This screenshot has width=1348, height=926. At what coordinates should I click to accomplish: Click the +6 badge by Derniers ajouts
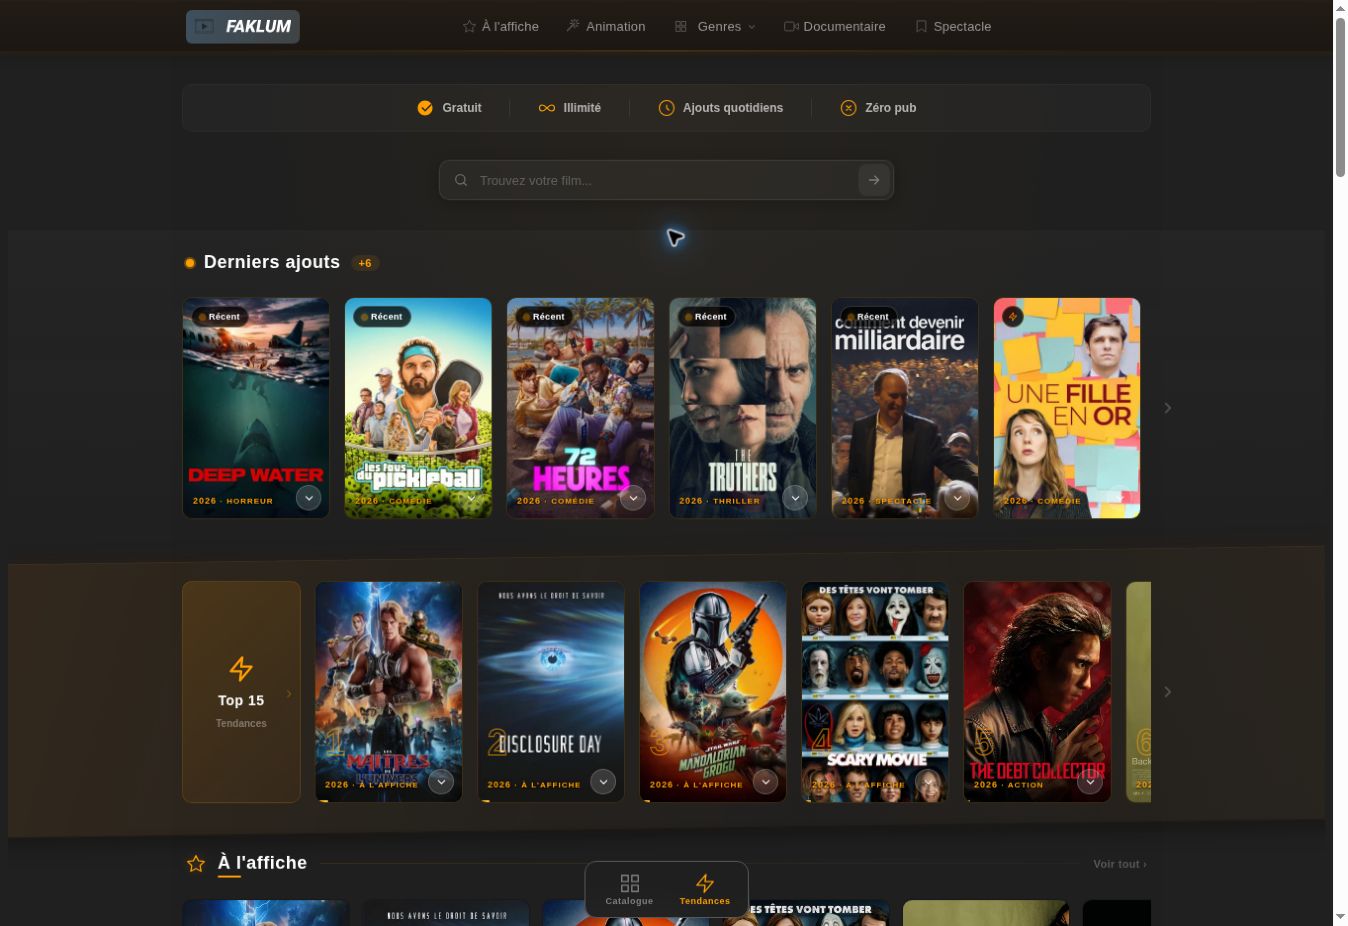click(365, 263)
